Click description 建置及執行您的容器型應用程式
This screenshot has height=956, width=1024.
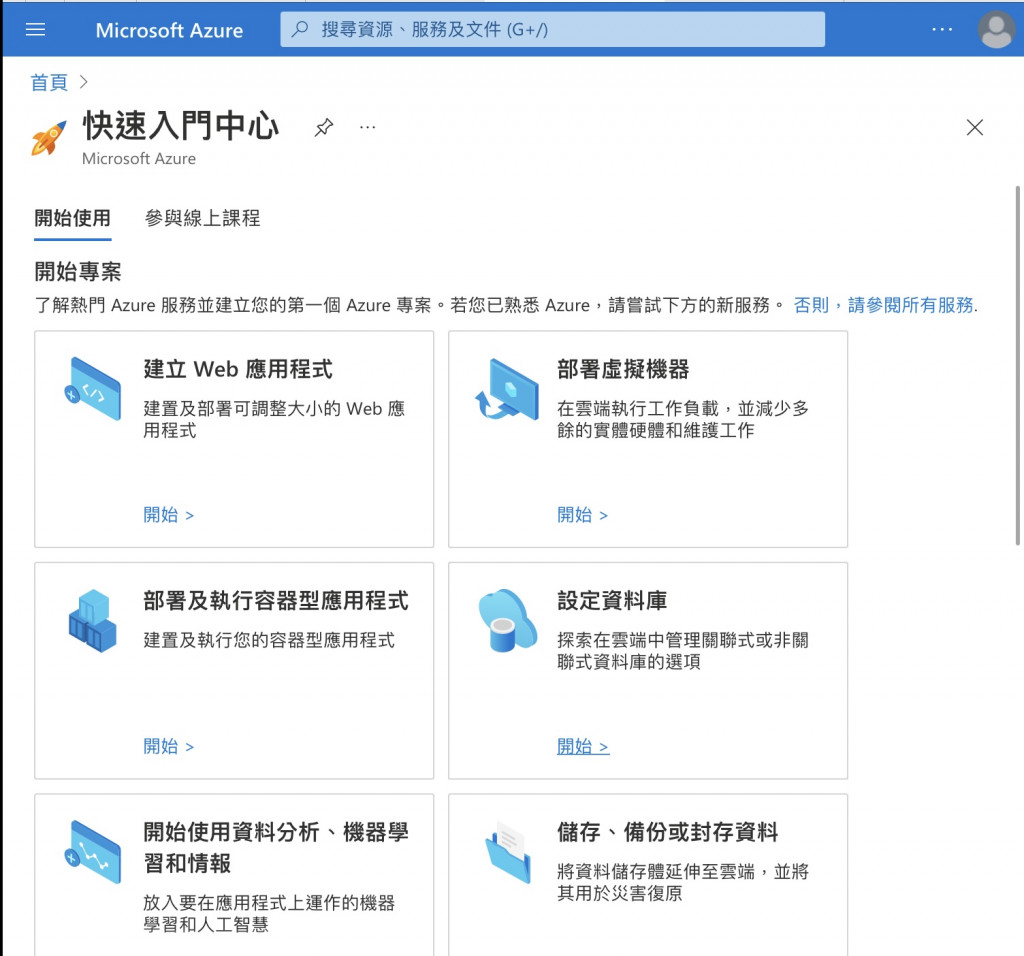click(x=268, y=640)
